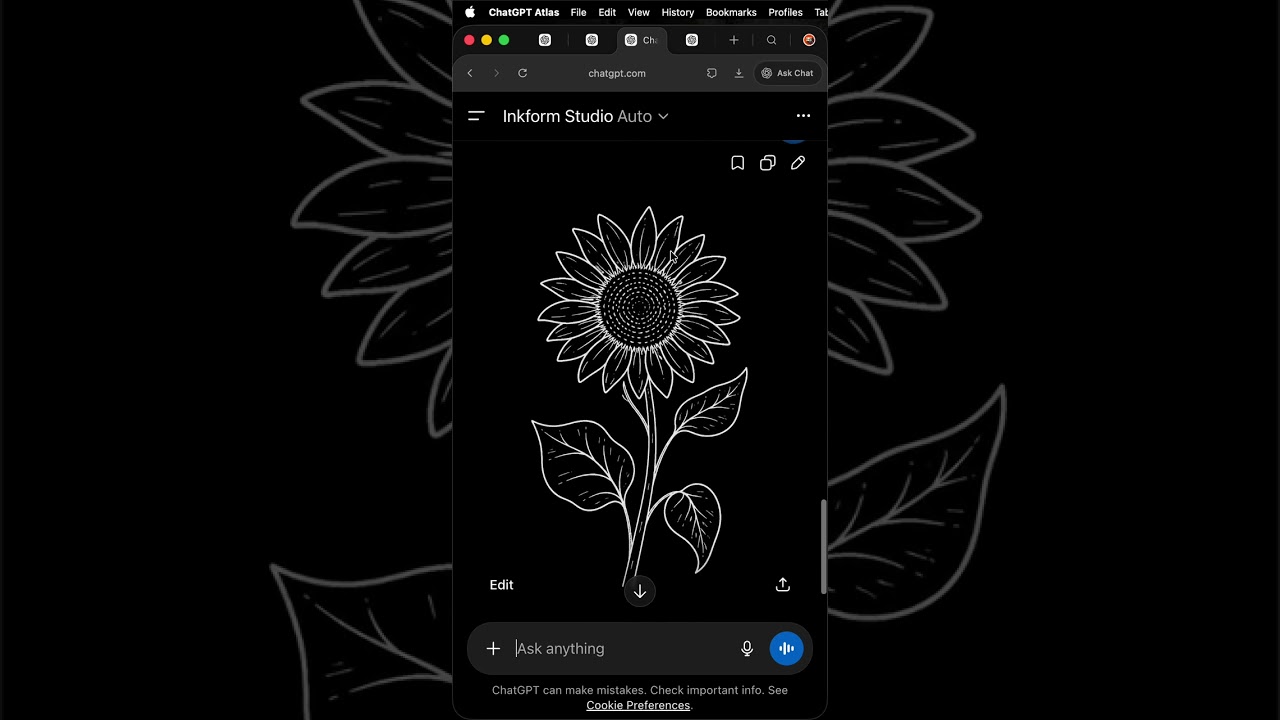Image resolution: width=1280 pixels, height=720 pixels.
Task: Click the plus attachment button in prompt bar
Action: click(493, 649)
